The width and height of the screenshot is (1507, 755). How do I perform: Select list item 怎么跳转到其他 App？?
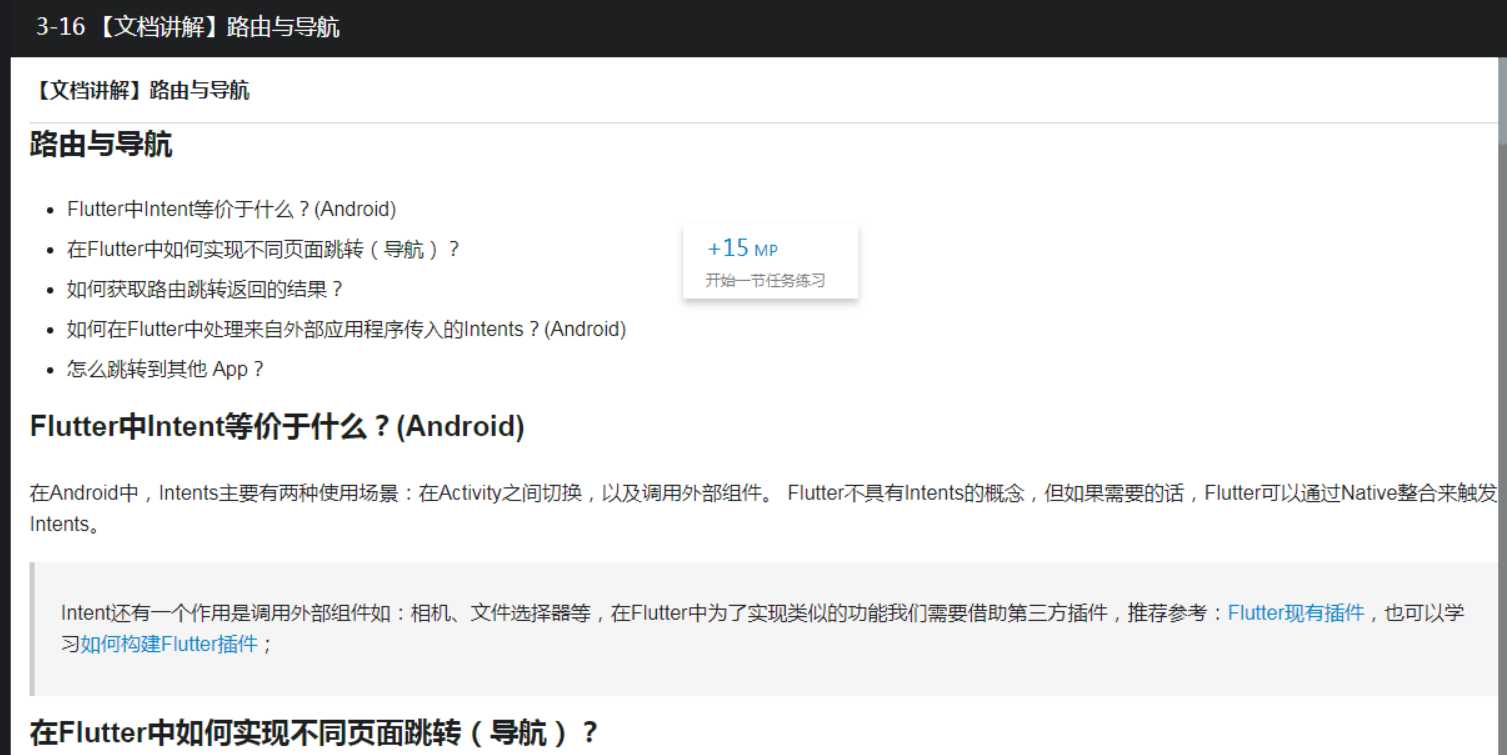click(x=166, y=369)
